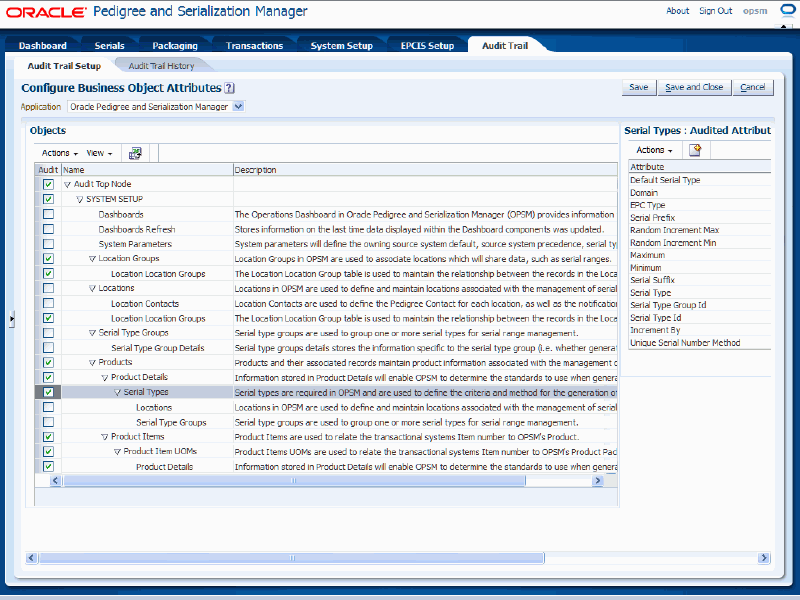Click the bottom page horizontal scrollbar thumb
800x600 pixels.
292,558
